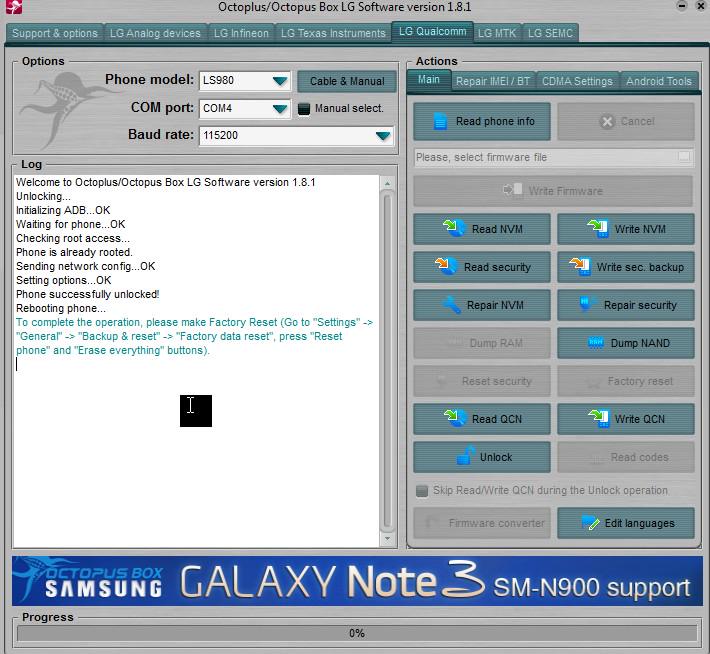Click the Repair NVM wrench icon

click(451, 305)
